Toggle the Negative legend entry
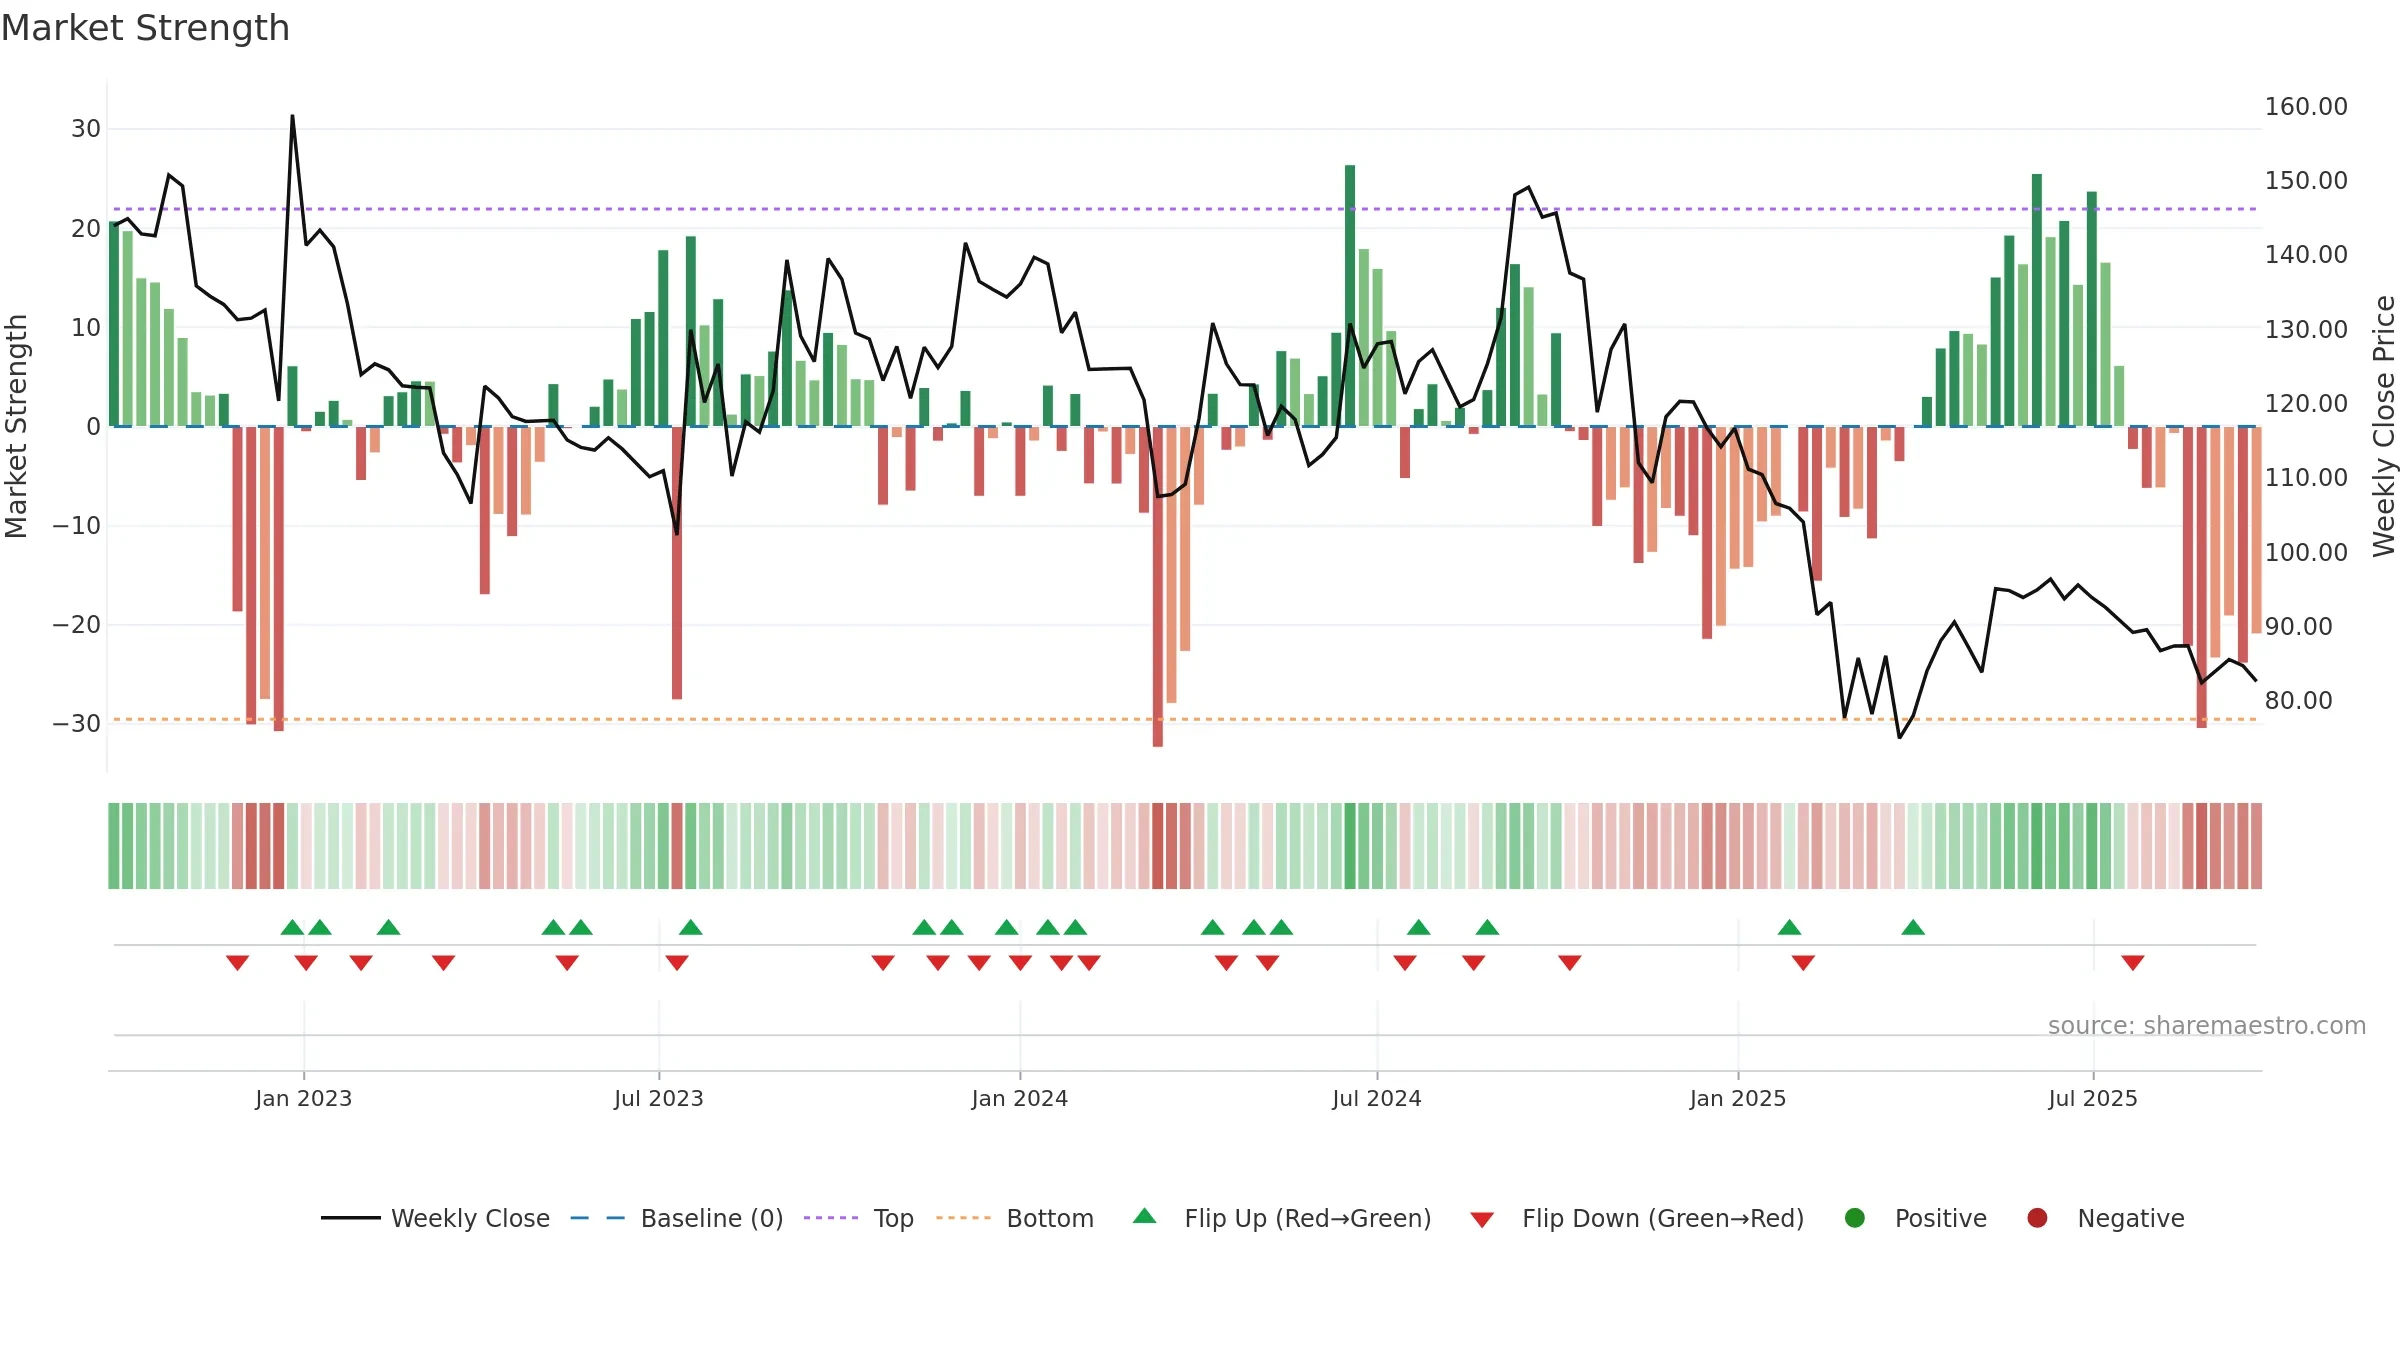This screenshot has height=1350, width=2400. pos(2105,1218)
